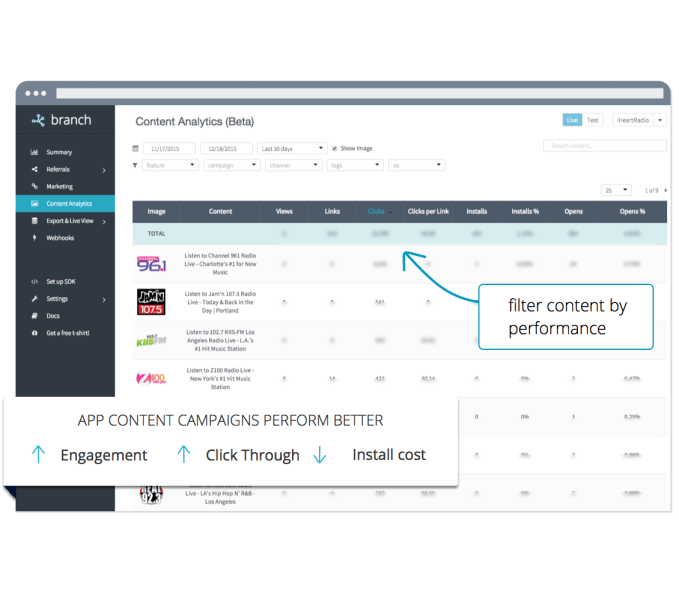Click the TOTAL row label
Screen dimensions: 679x606
click(156, 233)
